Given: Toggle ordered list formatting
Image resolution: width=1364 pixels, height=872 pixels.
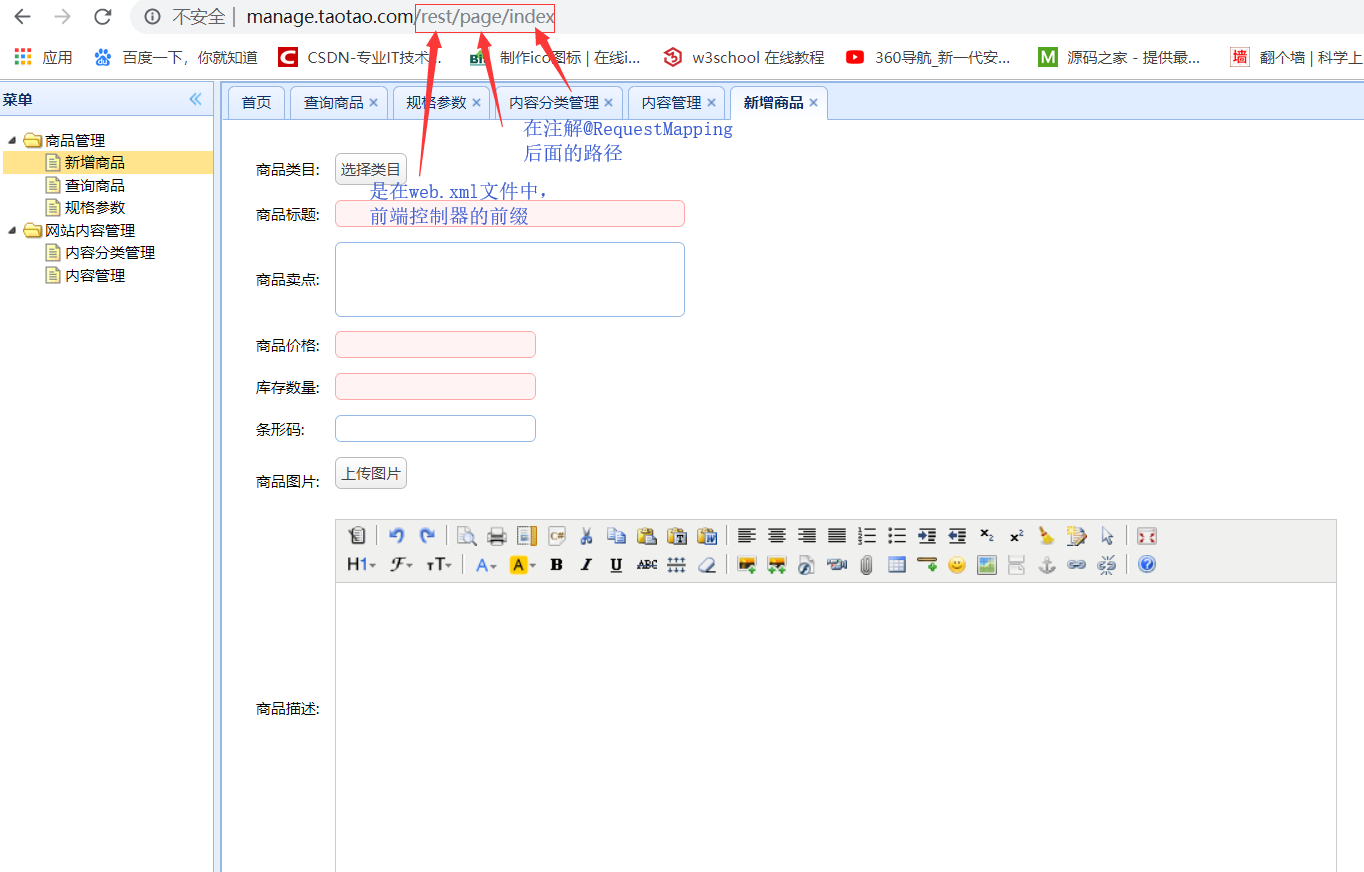Looking at the screenshot, I should [x=866, y=536].
